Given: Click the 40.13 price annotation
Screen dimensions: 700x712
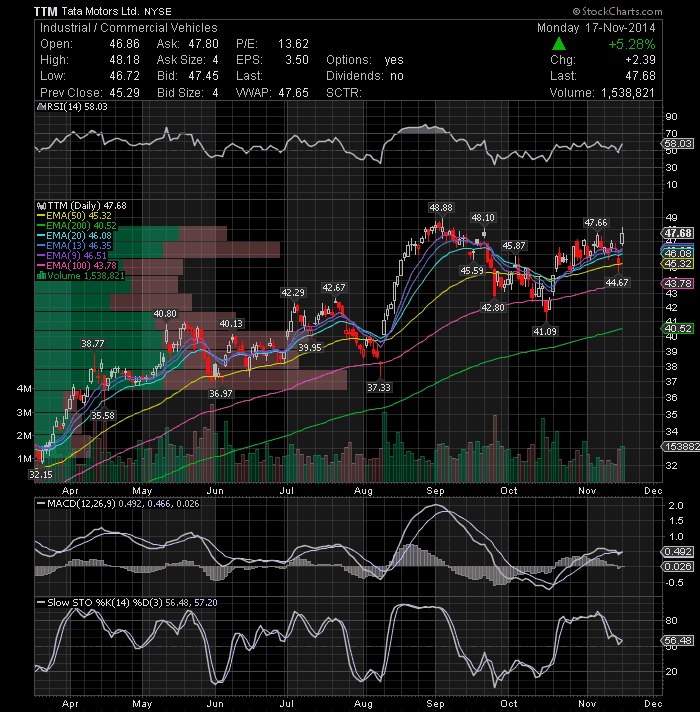Looking at the screenshot, I should point(231,323).
